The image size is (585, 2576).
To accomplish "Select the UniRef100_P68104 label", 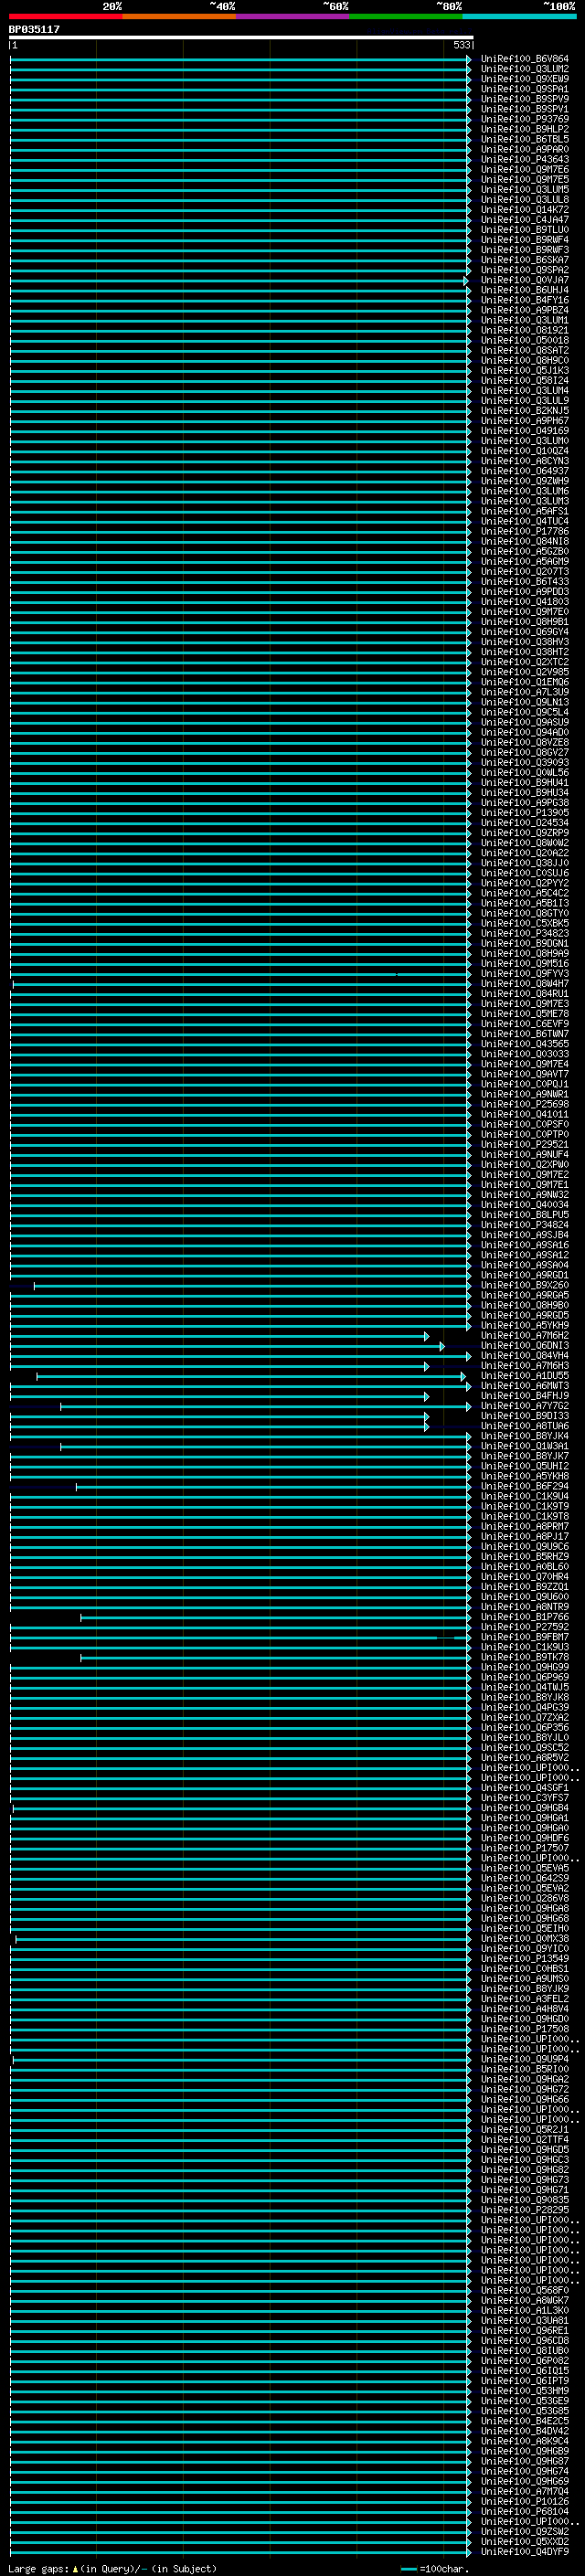I will 525,2511.
